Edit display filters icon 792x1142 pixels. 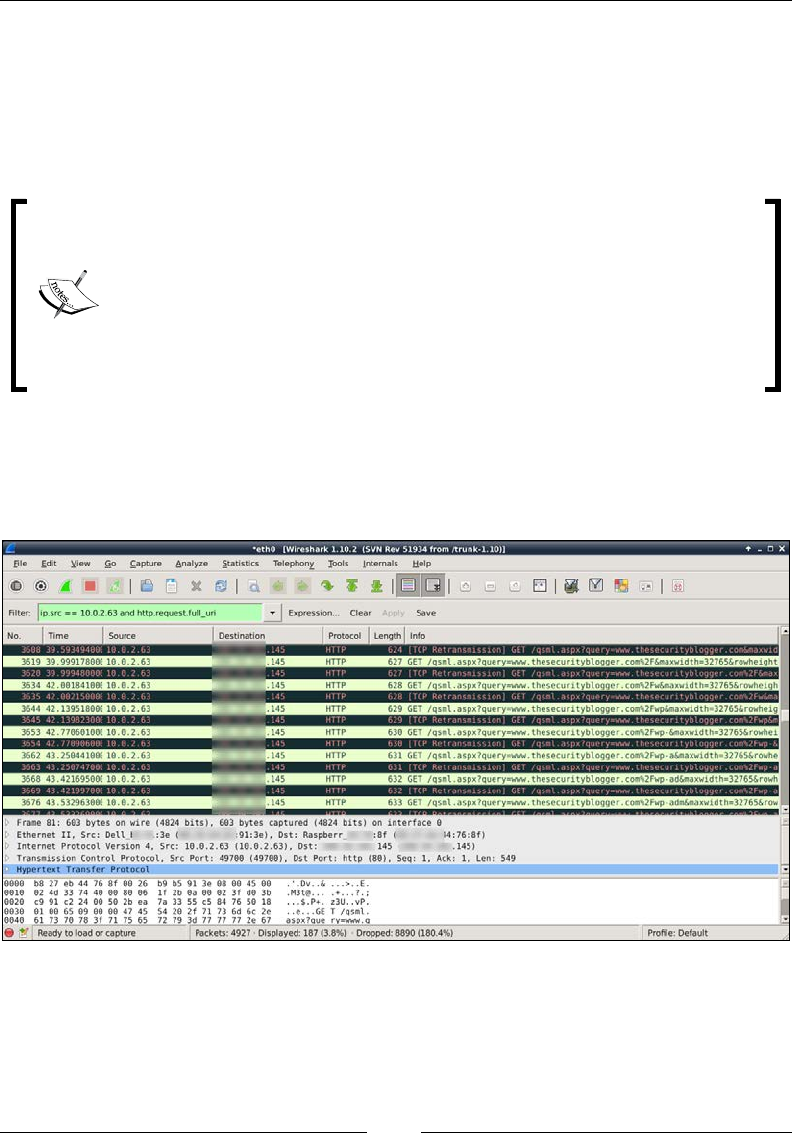click(596, 586)
